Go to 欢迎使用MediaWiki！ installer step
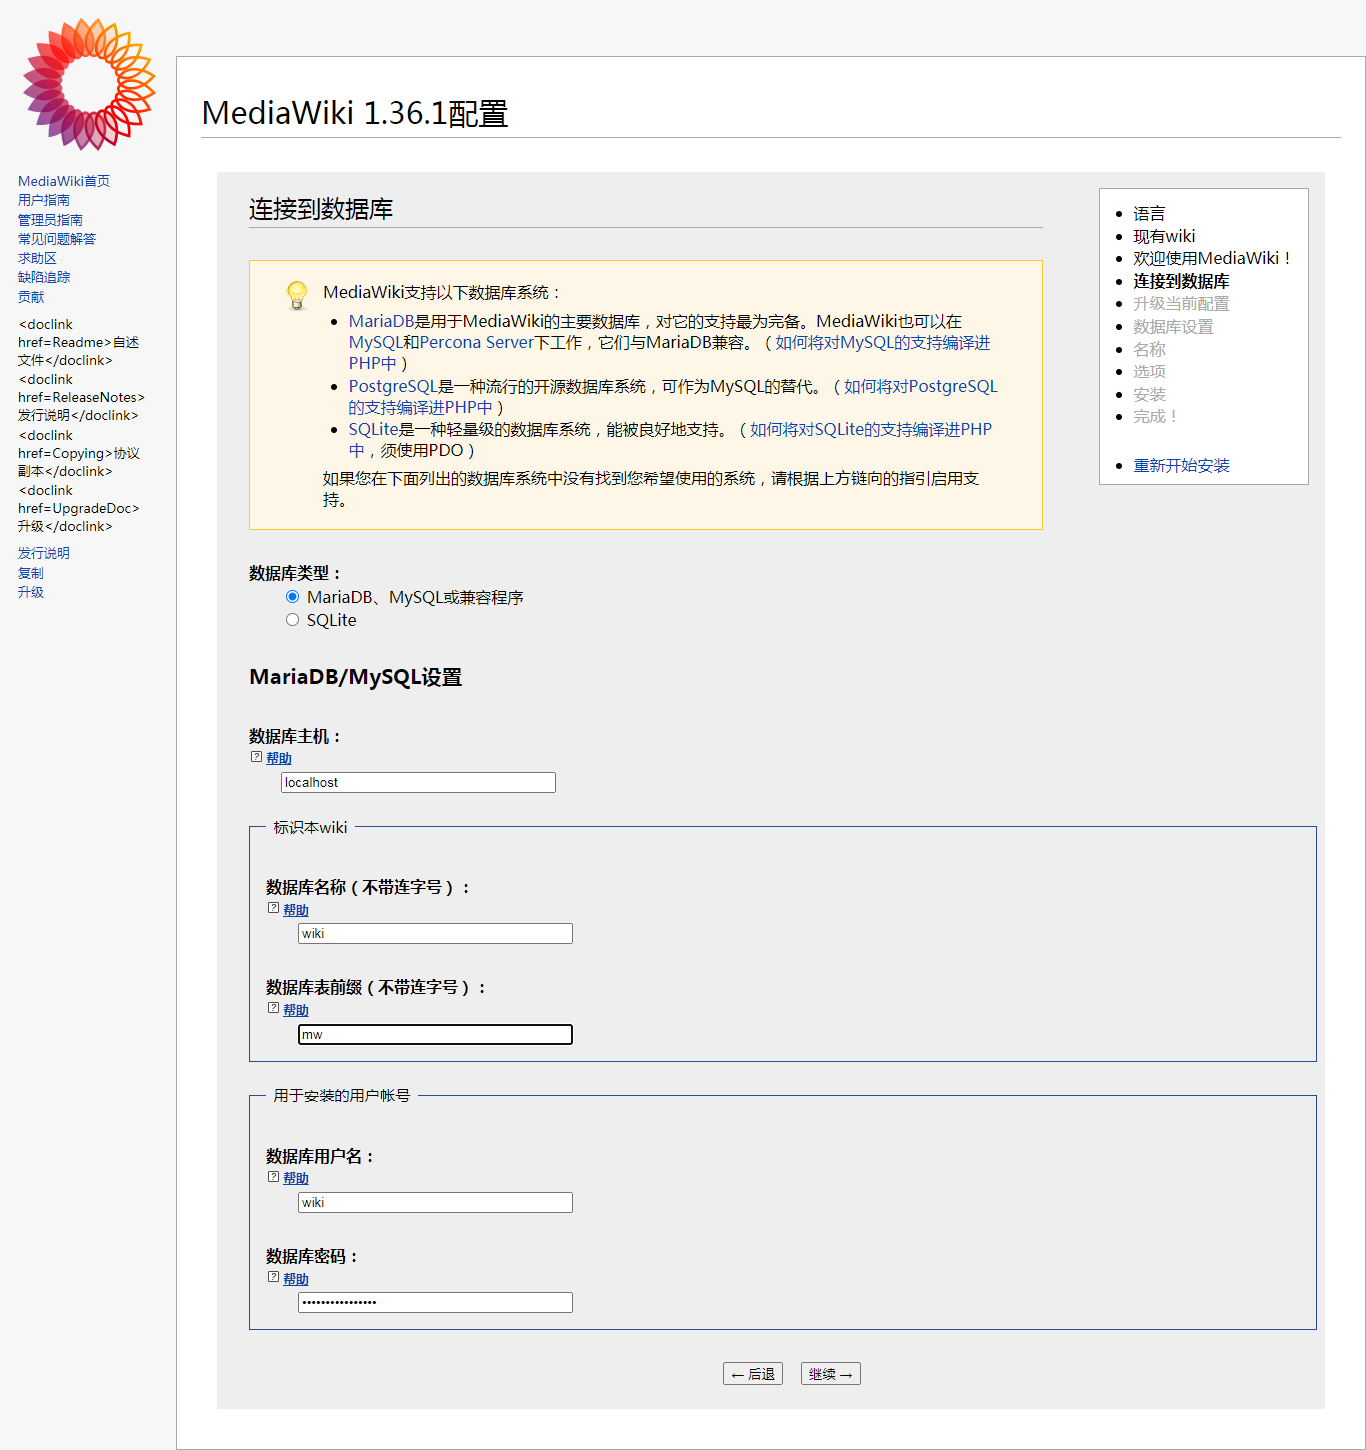1366x1450 pixels. (1213, 258)
